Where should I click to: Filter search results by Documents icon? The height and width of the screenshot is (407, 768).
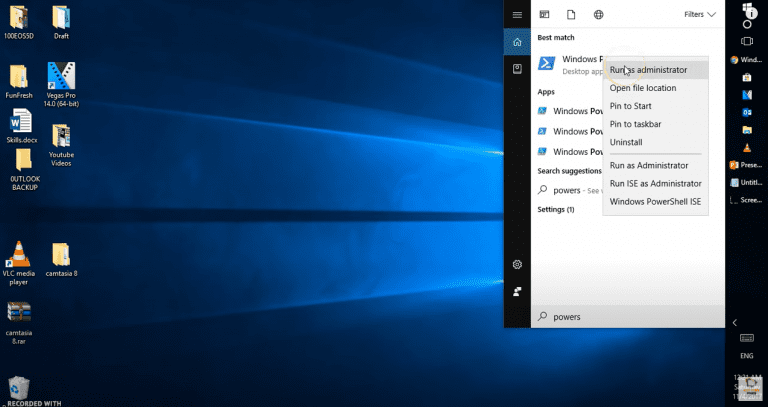pos(571,15)
